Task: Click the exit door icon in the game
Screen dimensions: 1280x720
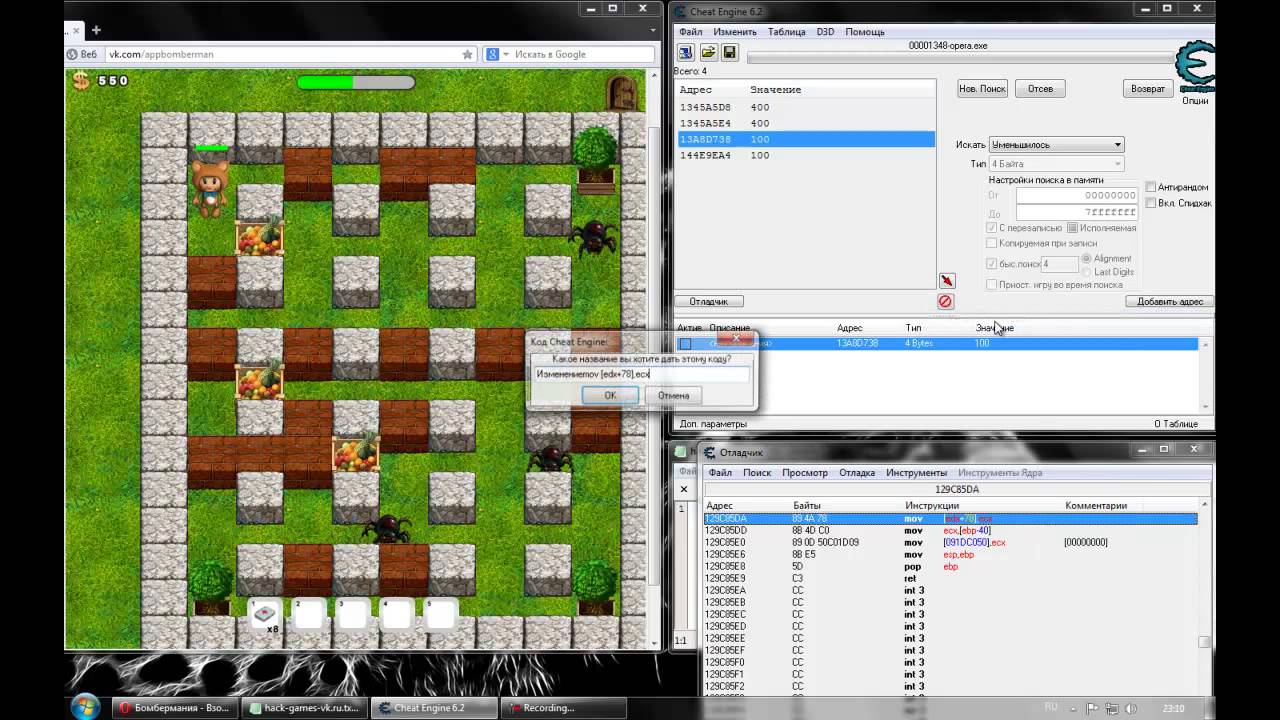Action: coord(622,93)
